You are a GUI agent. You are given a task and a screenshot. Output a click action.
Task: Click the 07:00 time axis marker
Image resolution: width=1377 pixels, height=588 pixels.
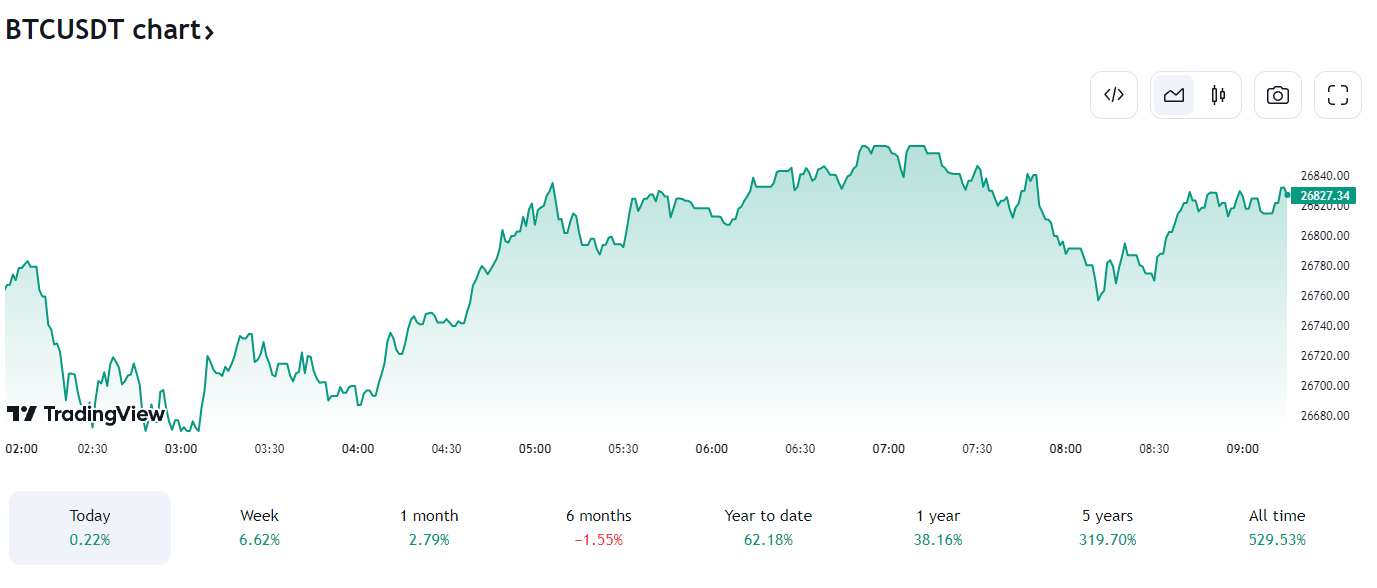click(x=888, y=449)
